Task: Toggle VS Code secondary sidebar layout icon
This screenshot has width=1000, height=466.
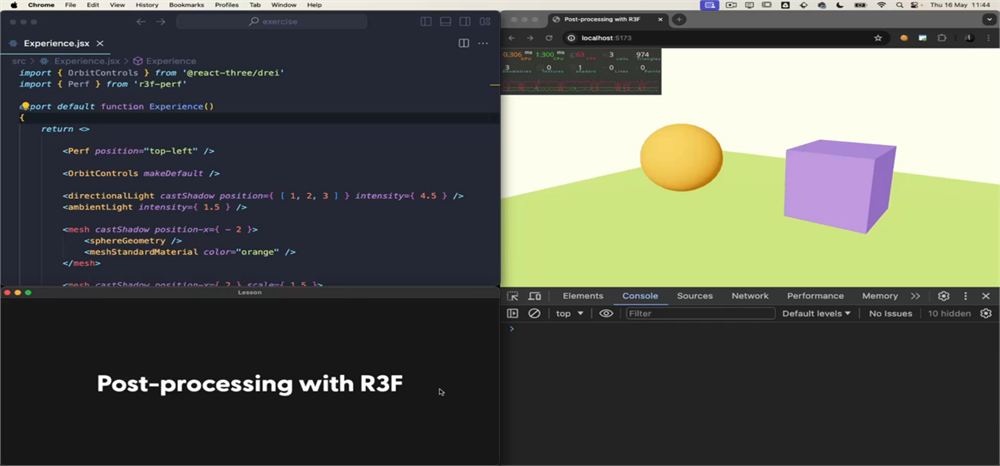Action: 465,22
